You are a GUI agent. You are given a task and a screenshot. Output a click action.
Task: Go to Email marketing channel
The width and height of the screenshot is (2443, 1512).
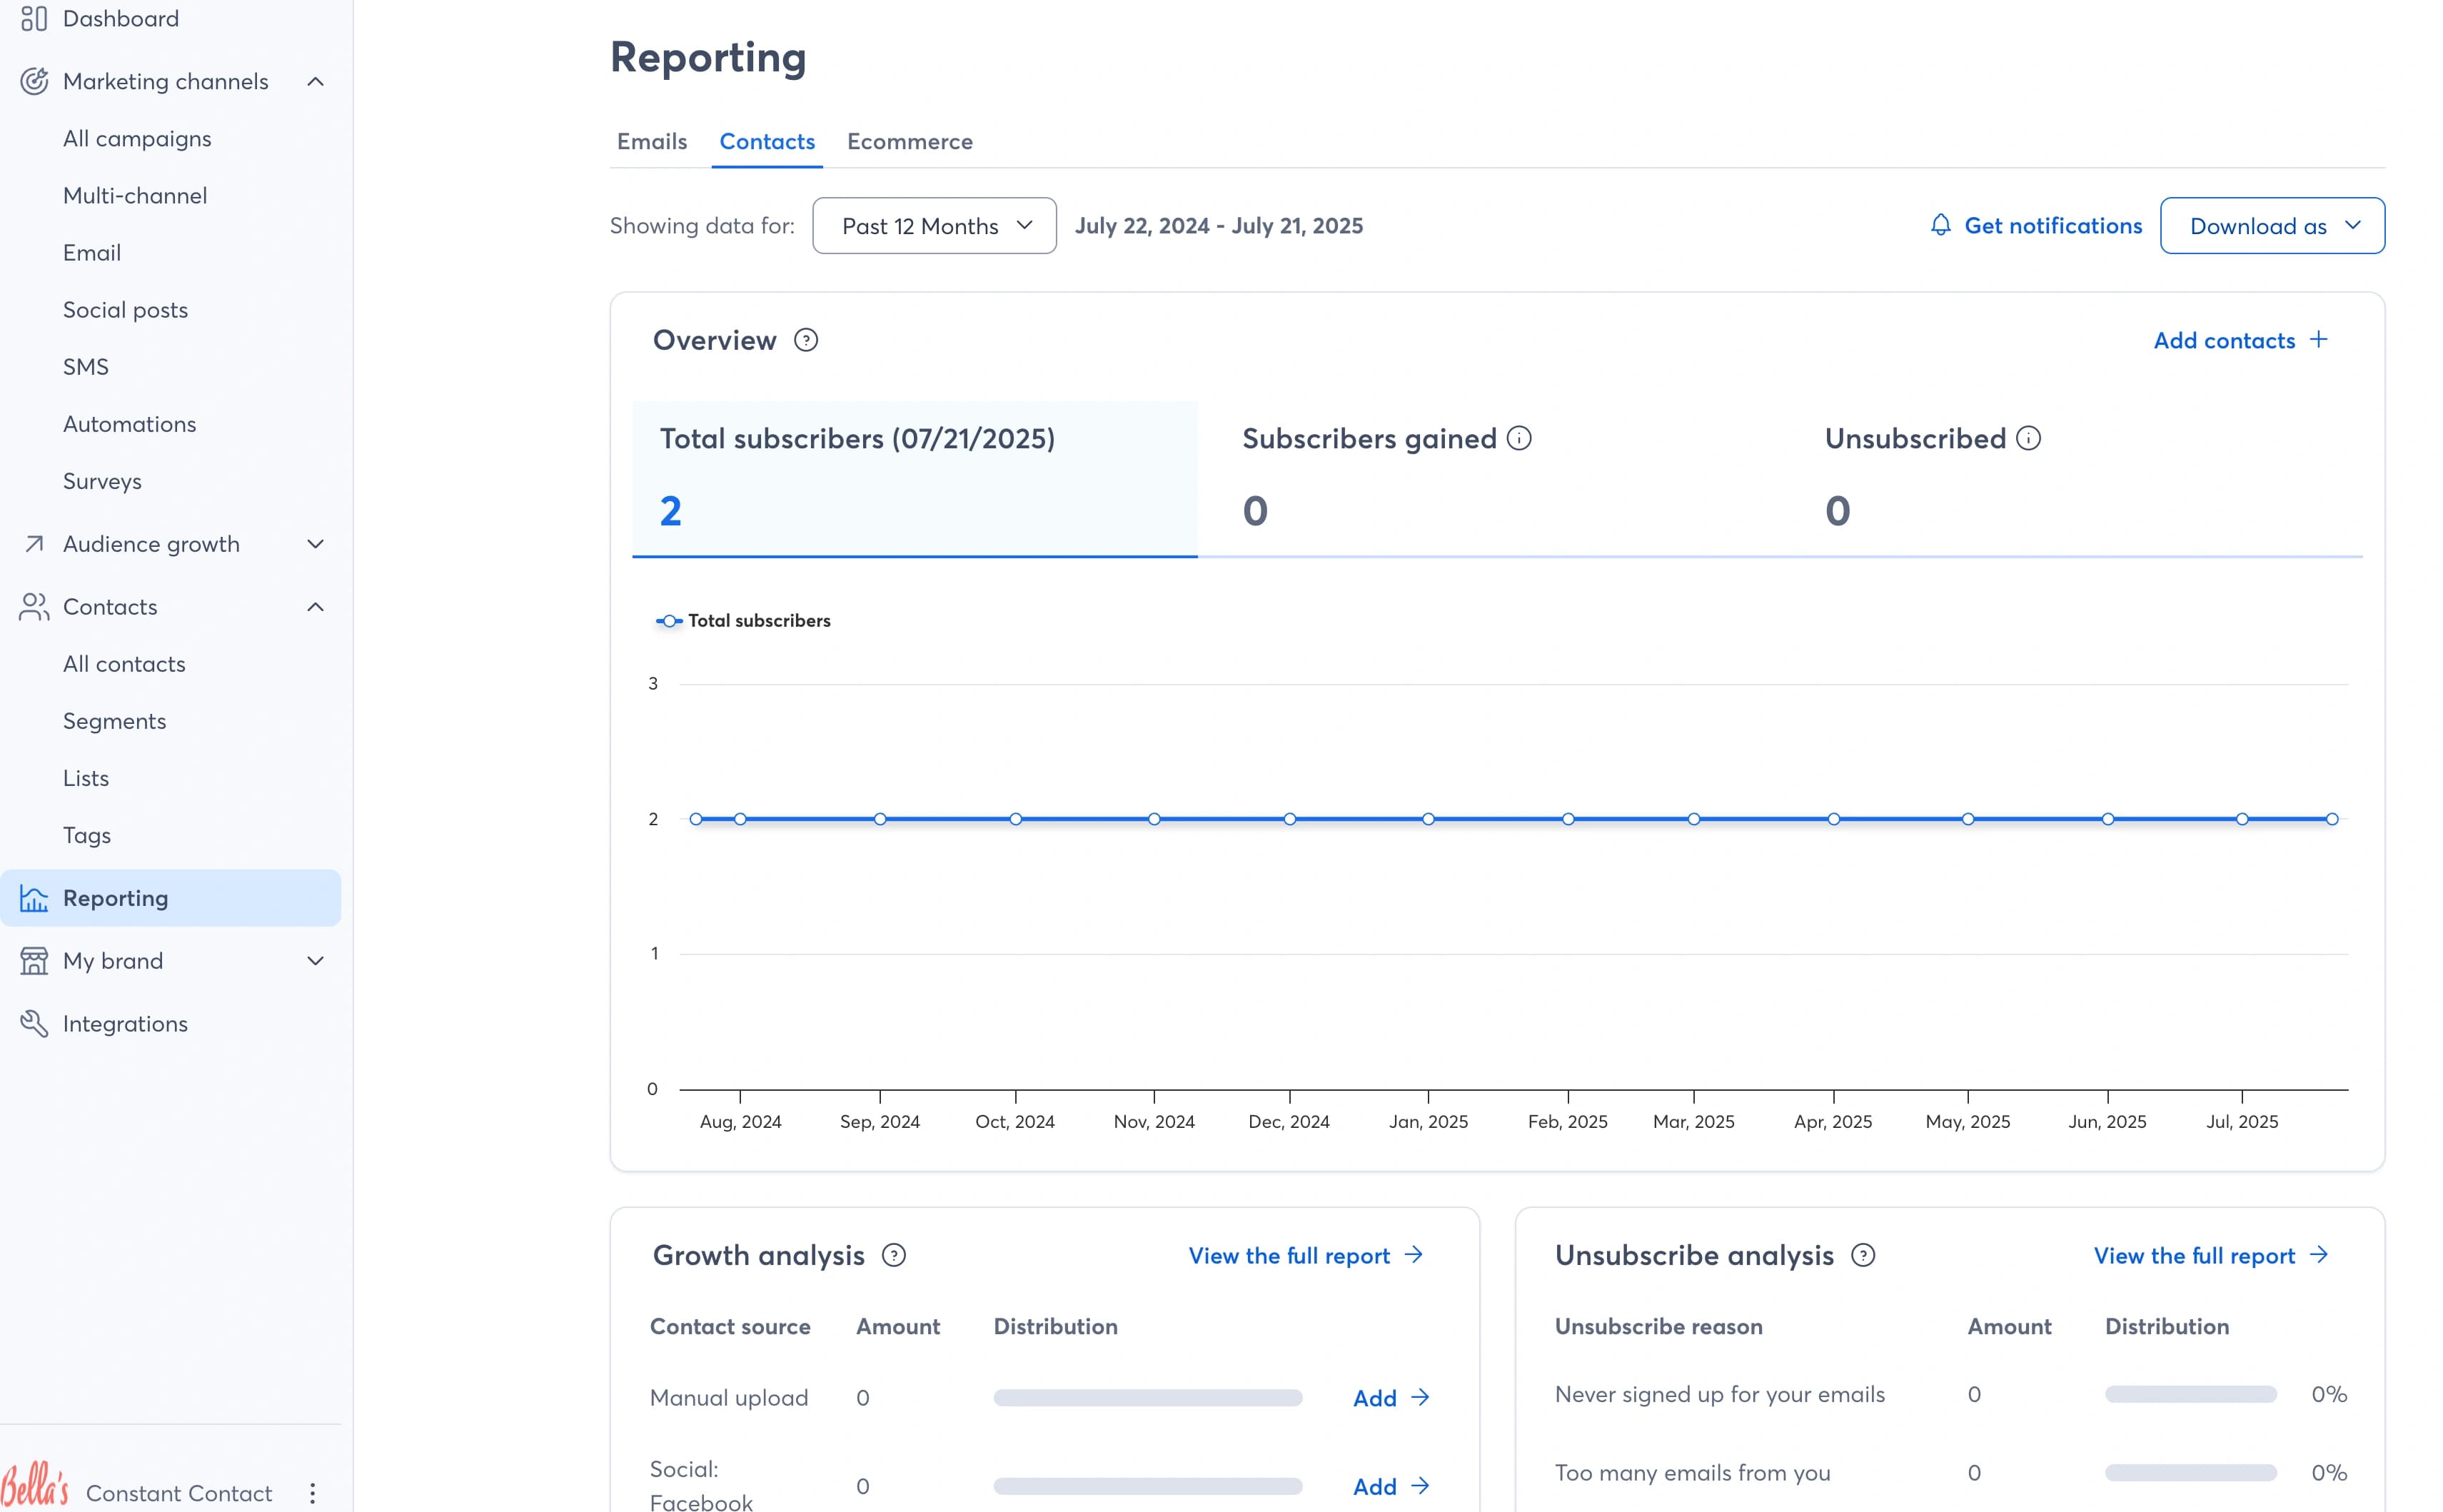pos(92,253)
